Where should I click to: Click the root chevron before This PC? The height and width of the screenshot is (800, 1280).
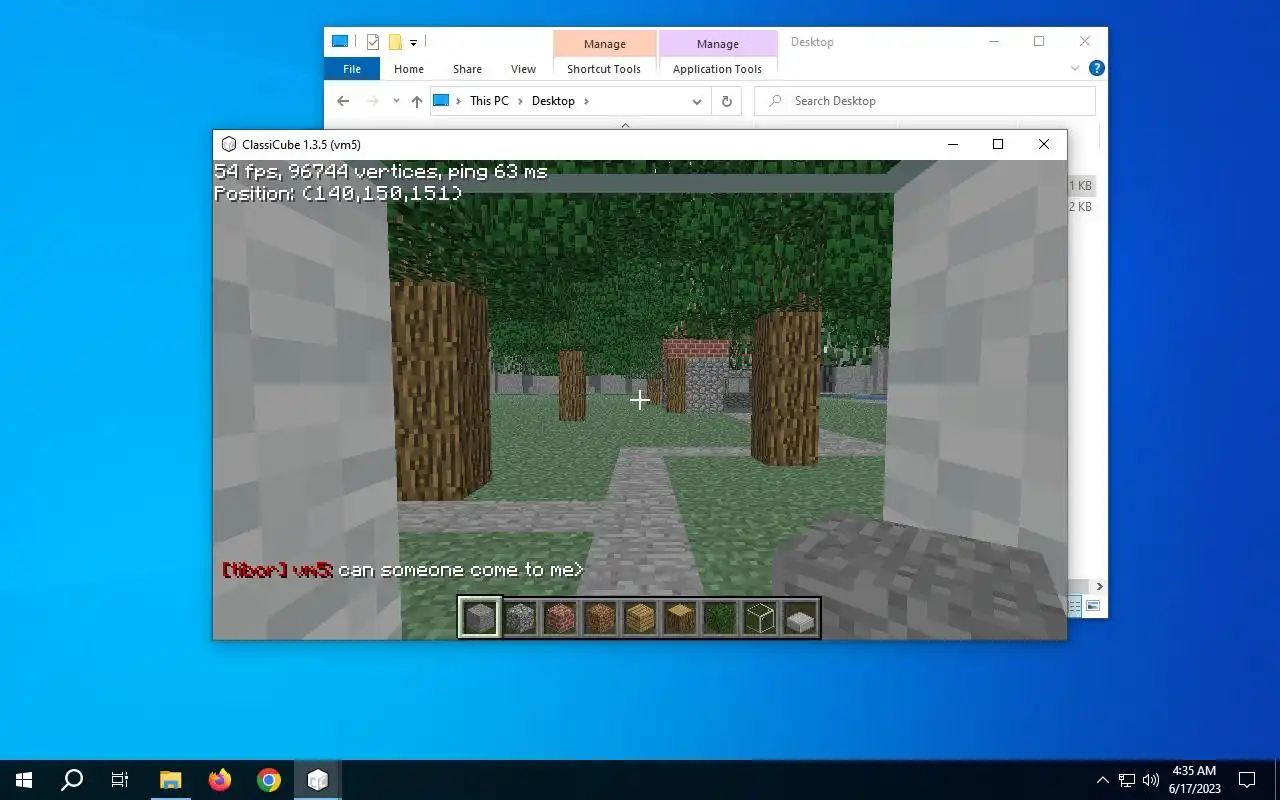(x=459, y=101)
